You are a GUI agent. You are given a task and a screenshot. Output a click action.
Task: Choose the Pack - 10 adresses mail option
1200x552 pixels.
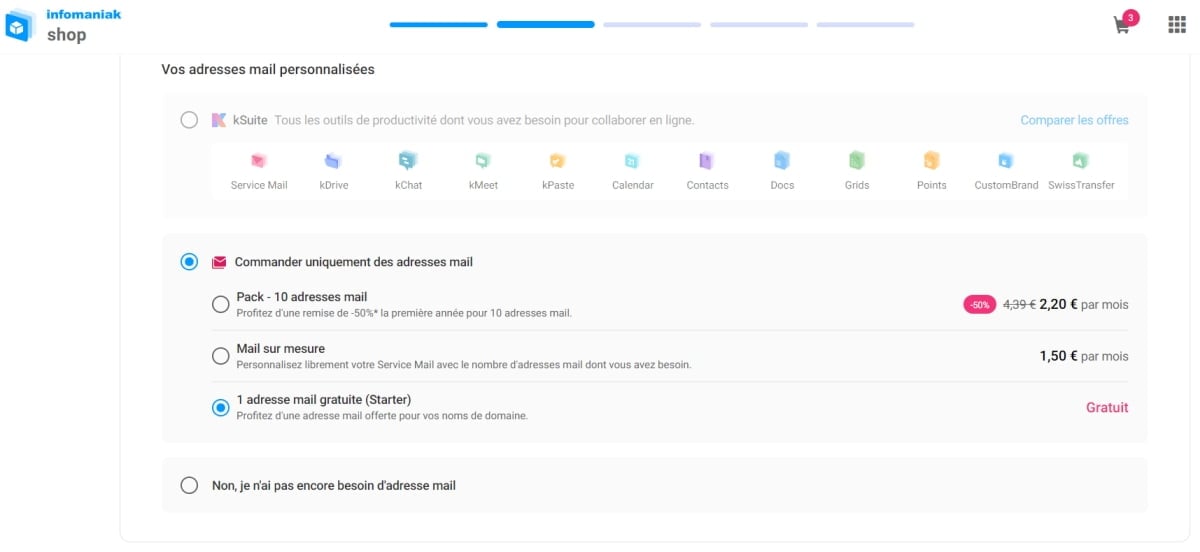[221, 304]
